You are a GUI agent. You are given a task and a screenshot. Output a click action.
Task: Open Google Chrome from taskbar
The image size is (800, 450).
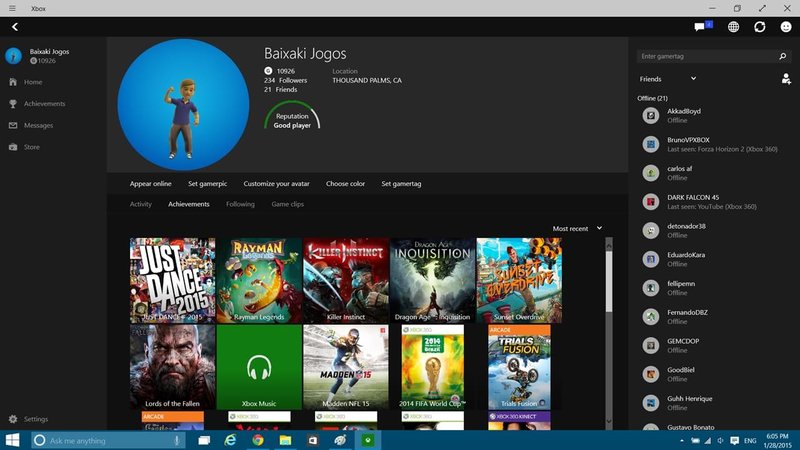[x=258, y=440]
